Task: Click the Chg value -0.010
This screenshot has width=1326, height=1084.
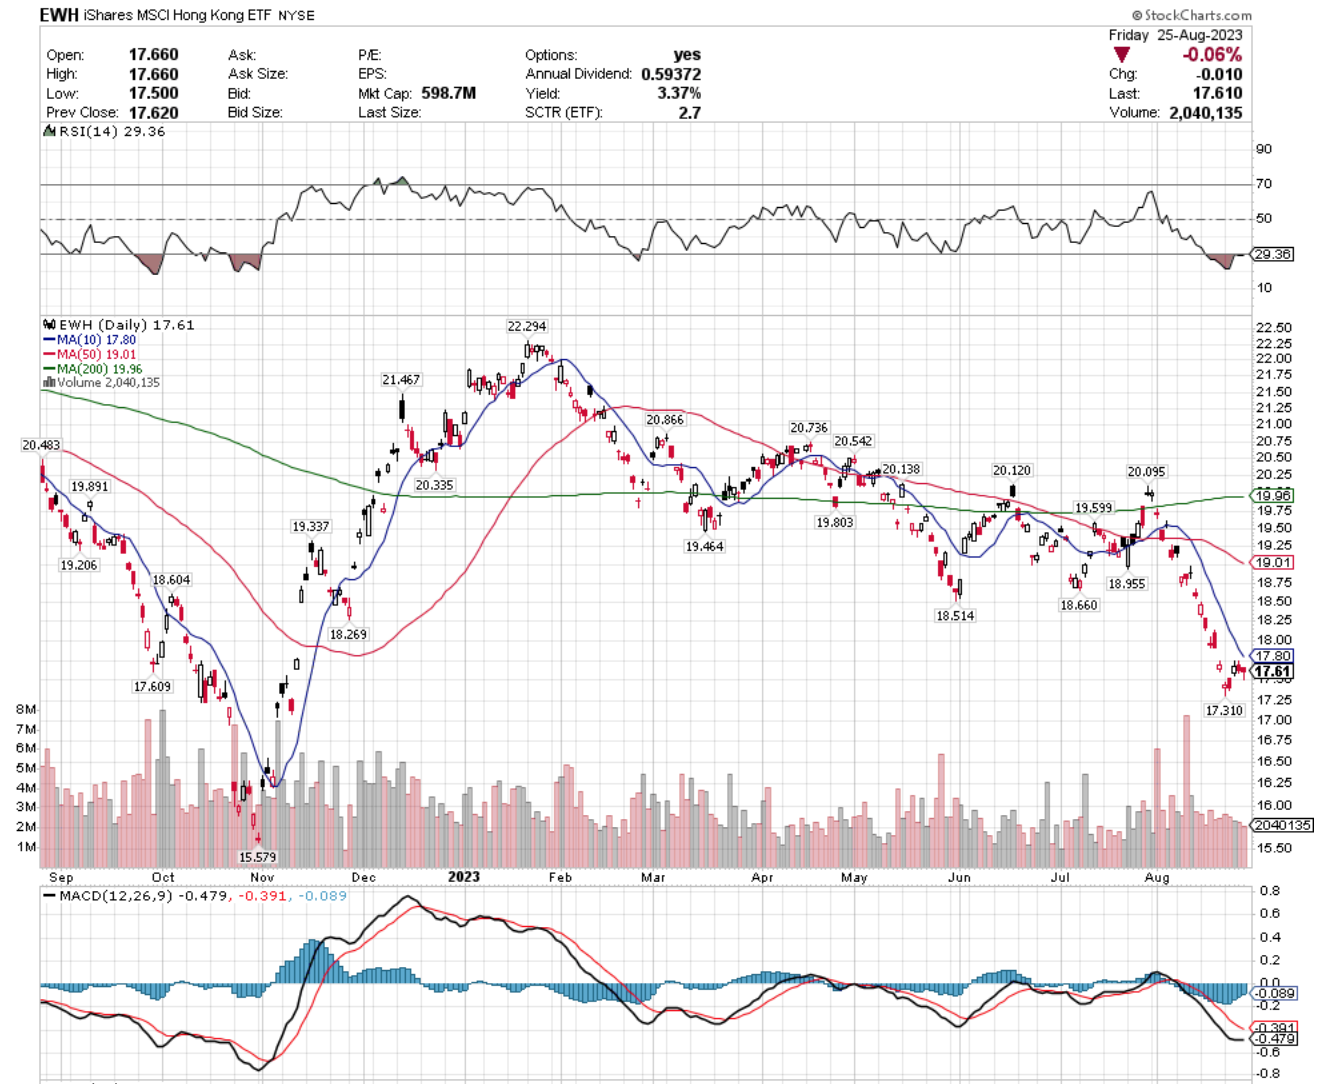Action: click(1219, 74)
